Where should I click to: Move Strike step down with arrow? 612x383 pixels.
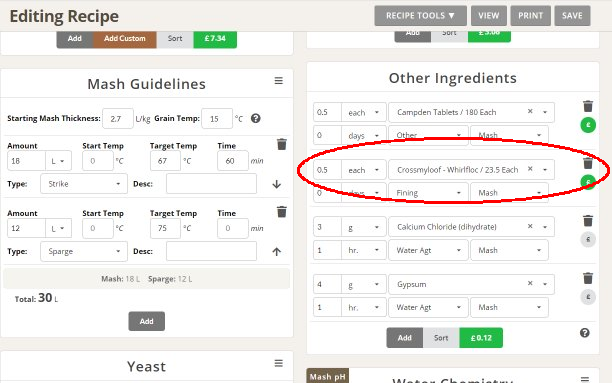[277, 184]
